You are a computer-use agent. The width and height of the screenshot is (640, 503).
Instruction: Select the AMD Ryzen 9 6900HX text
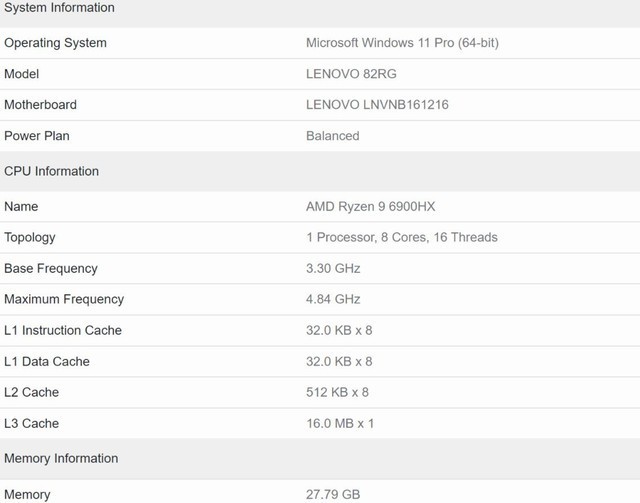[x=370, y=207]
